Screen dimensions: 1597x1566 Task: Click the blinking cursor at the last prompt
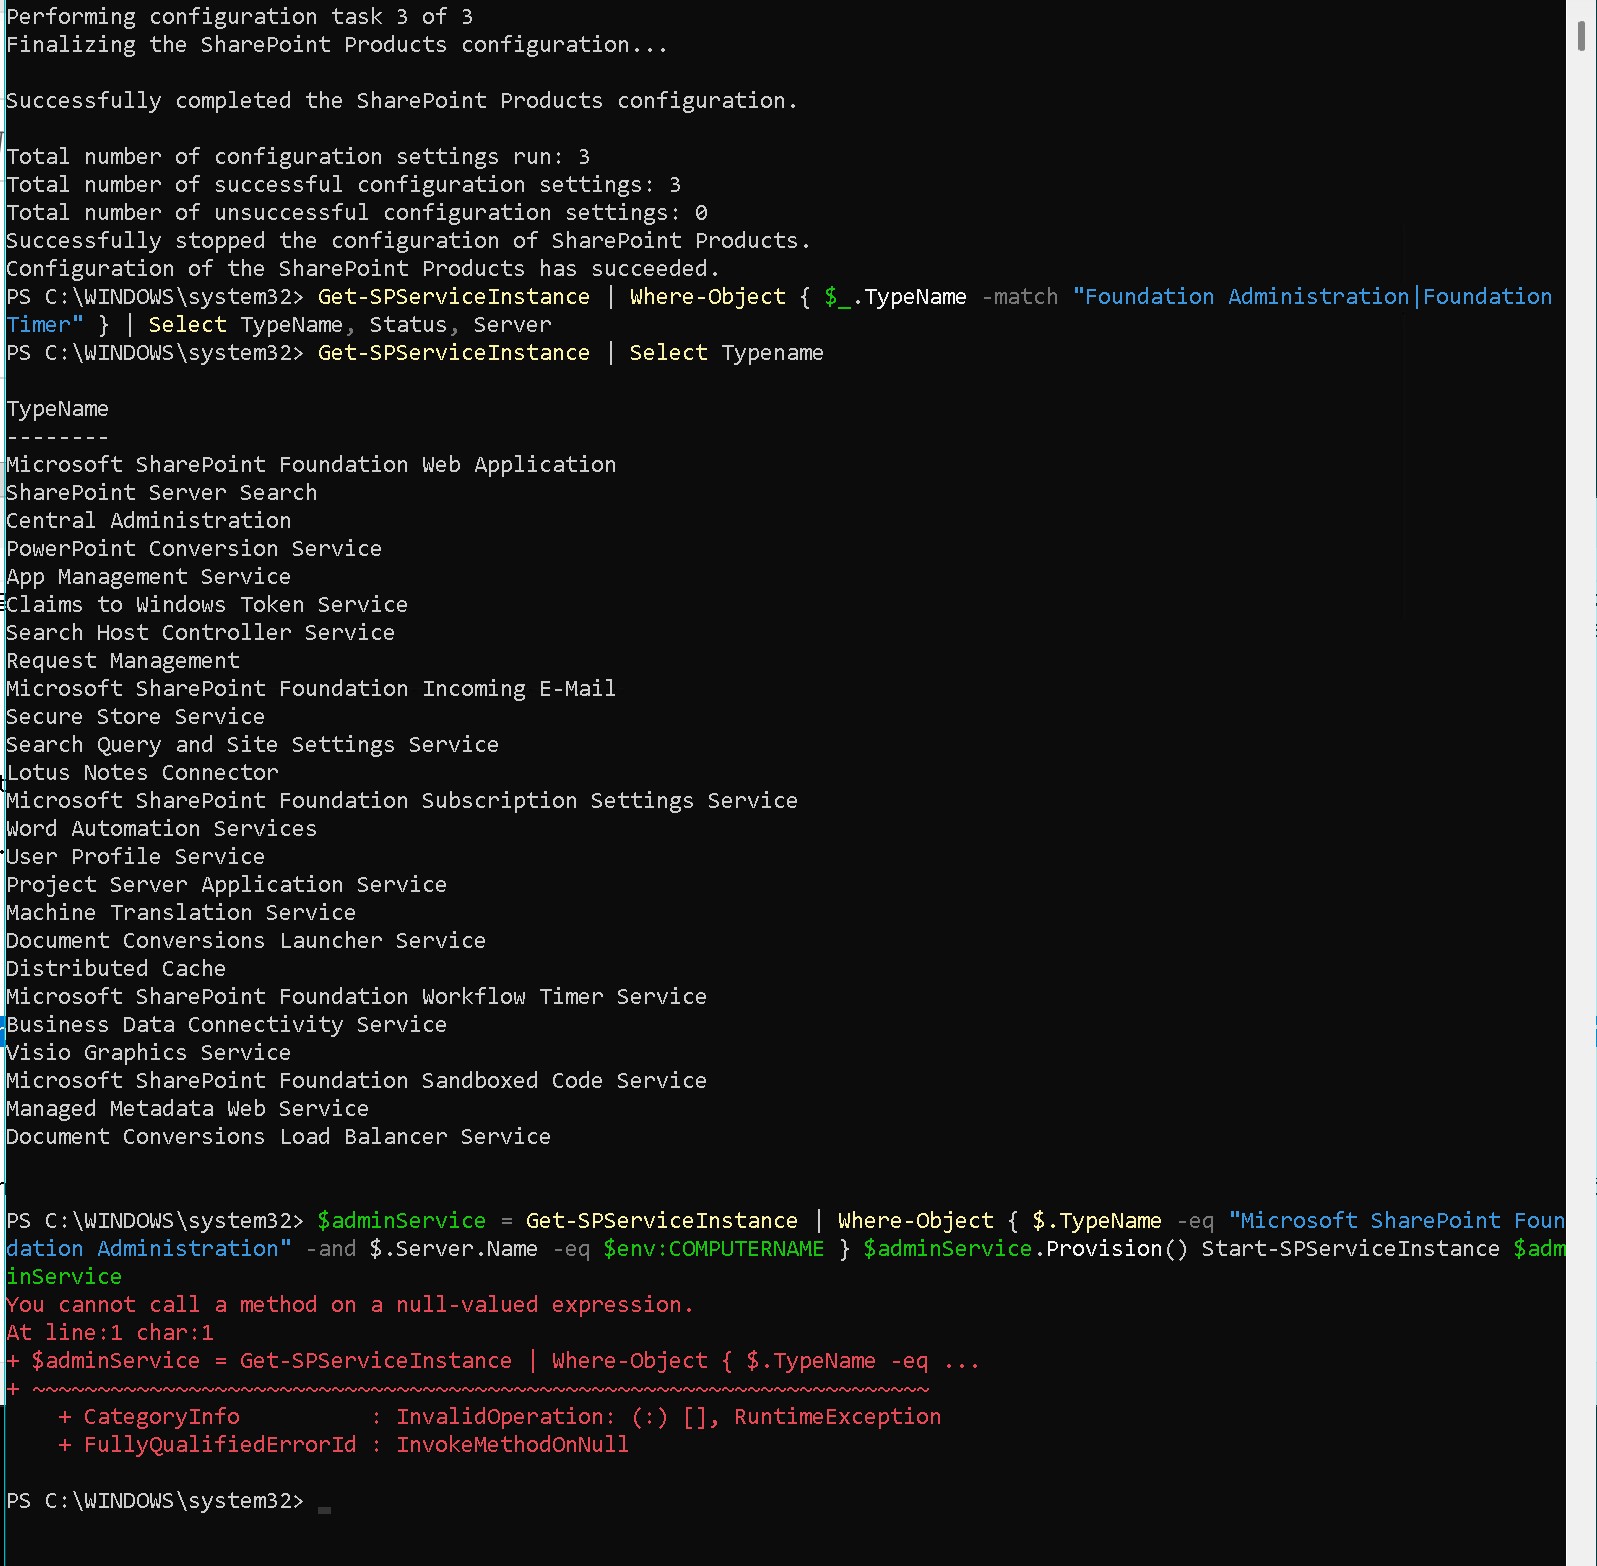(x=324, y=1510)
